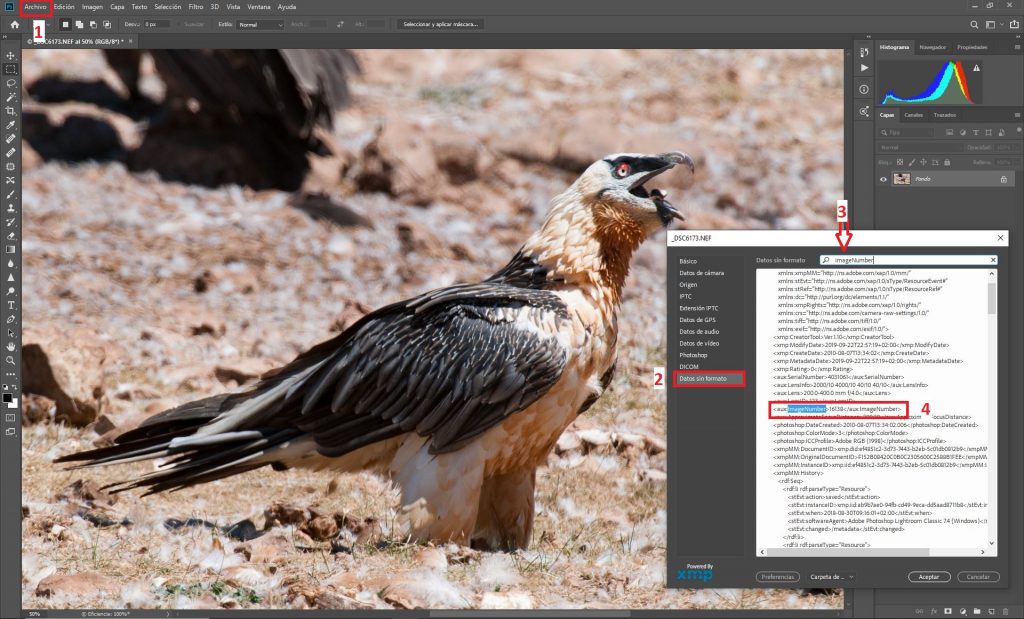Click the add layer mask icon

(x=948, y=611)
